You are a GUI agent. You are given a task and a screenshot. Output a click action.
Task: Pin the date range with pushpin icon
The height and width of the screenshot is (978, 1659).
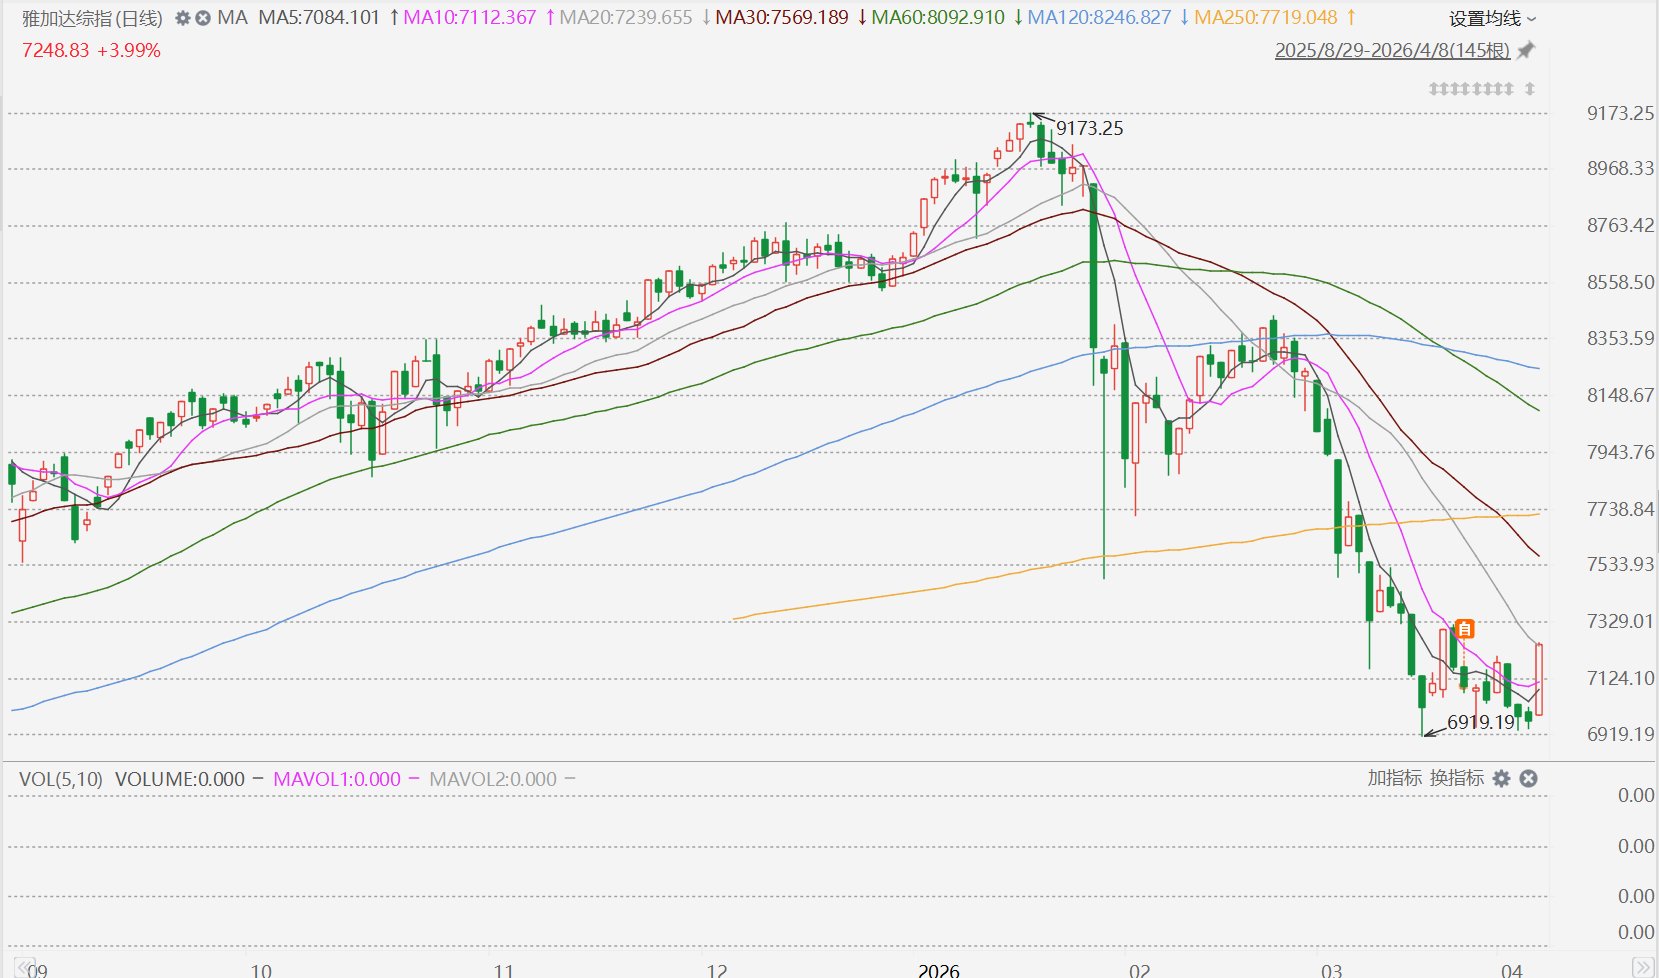(x=1526, y=50)
